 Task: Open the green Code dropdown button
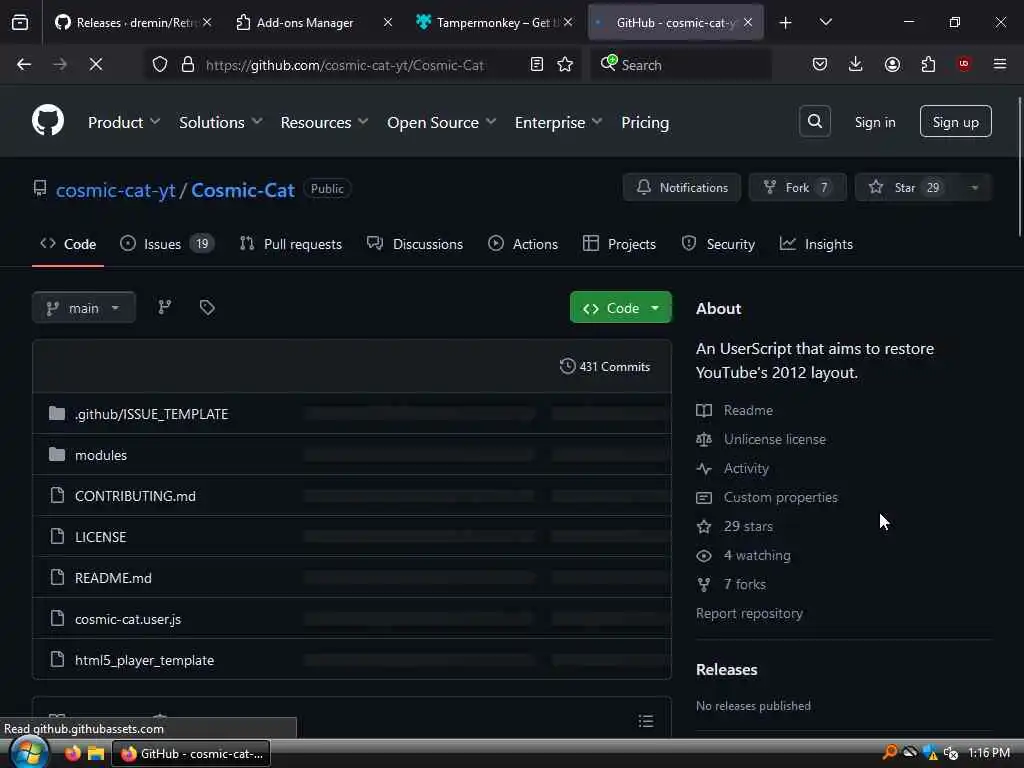pyautogui.click(x=620, y=308)
